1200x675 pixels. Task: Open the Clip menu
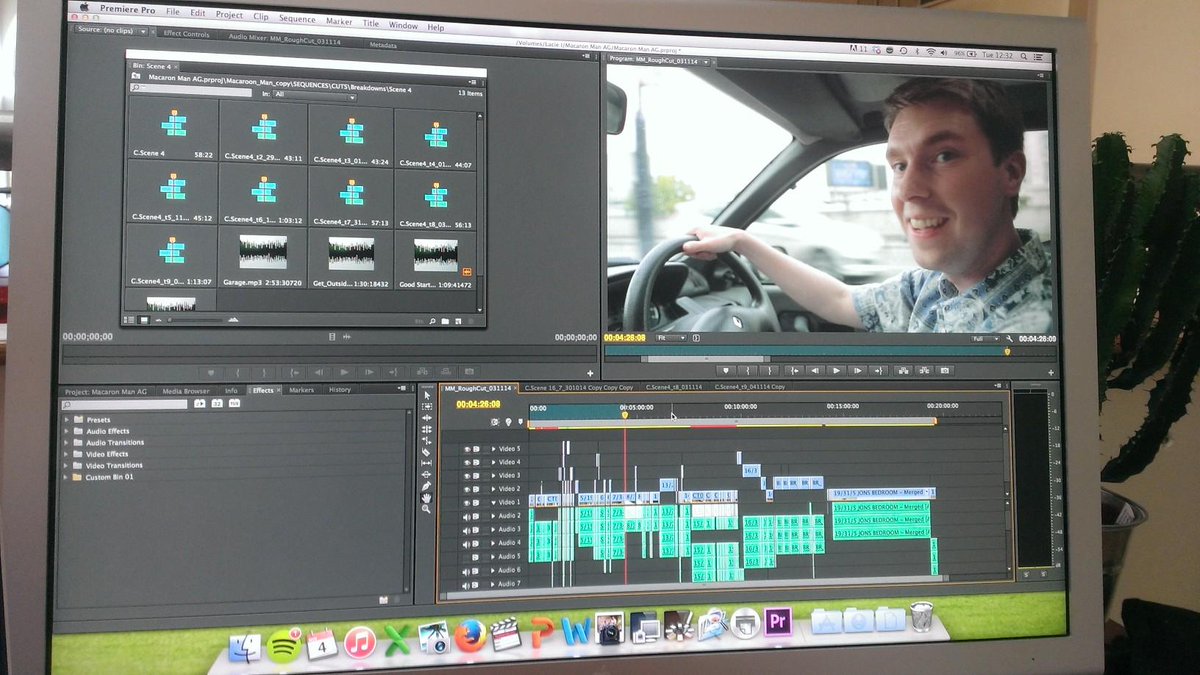tap(261, 16)
